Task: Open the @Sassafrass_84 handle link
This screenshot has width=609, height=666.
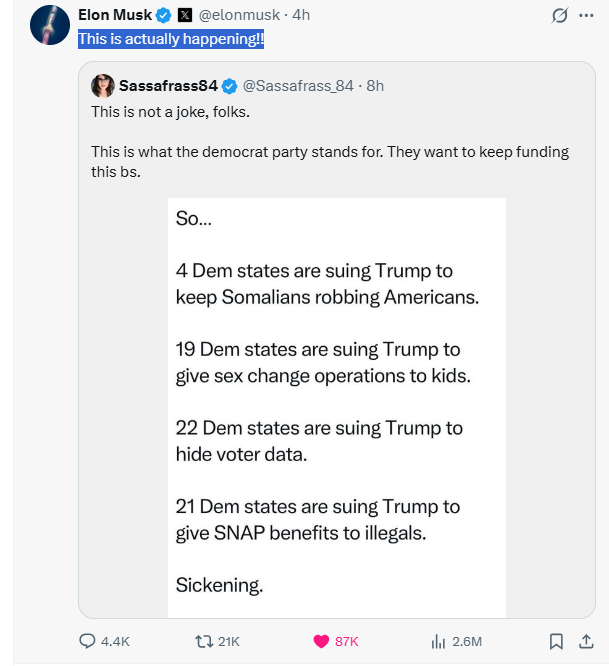Action: coord(298,85)
